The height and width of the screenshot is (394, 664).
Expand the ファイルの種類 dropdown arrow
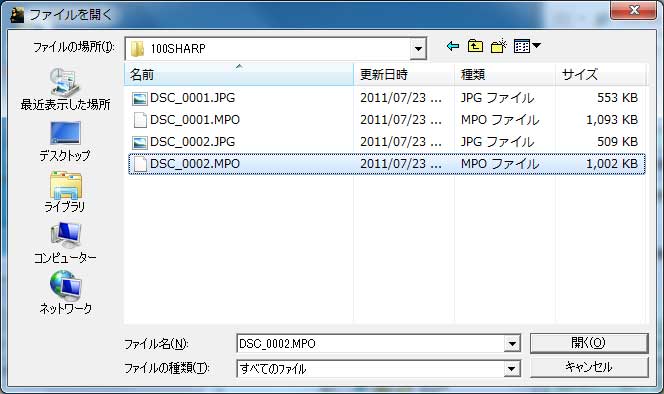point(512,369)
